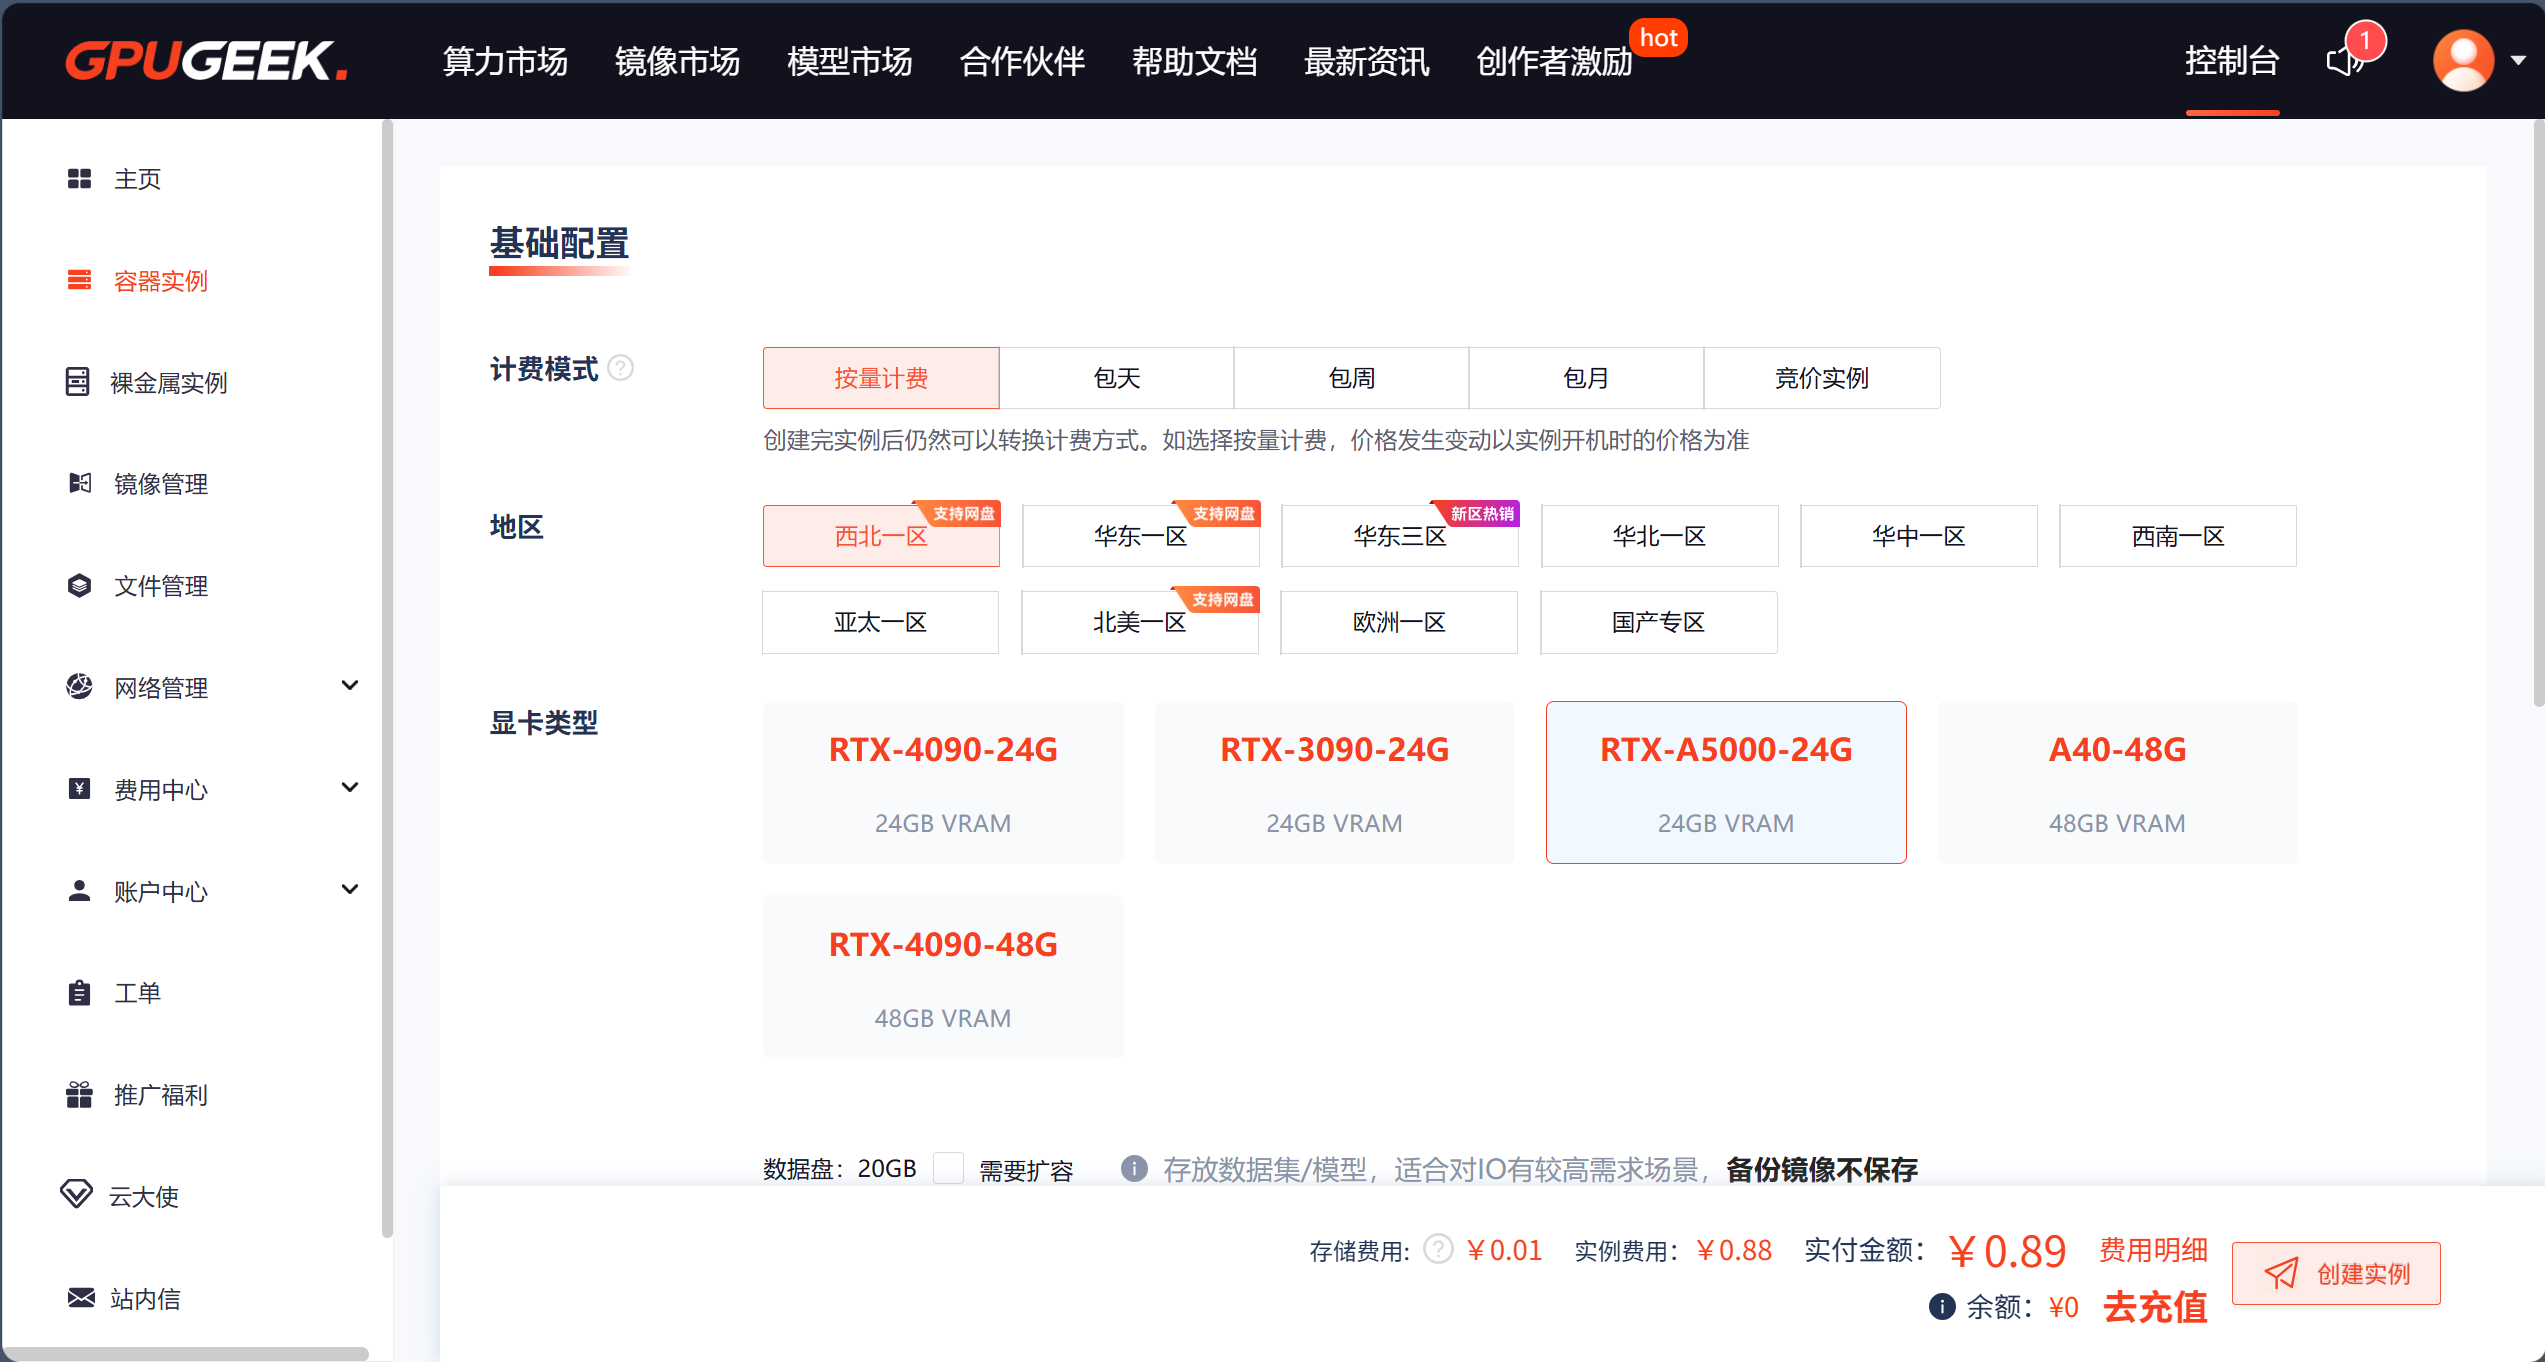The height and width of the screenshot is (1362, 2545).
Task: Click the GPUGEEK logo
Action: [206, 61]
